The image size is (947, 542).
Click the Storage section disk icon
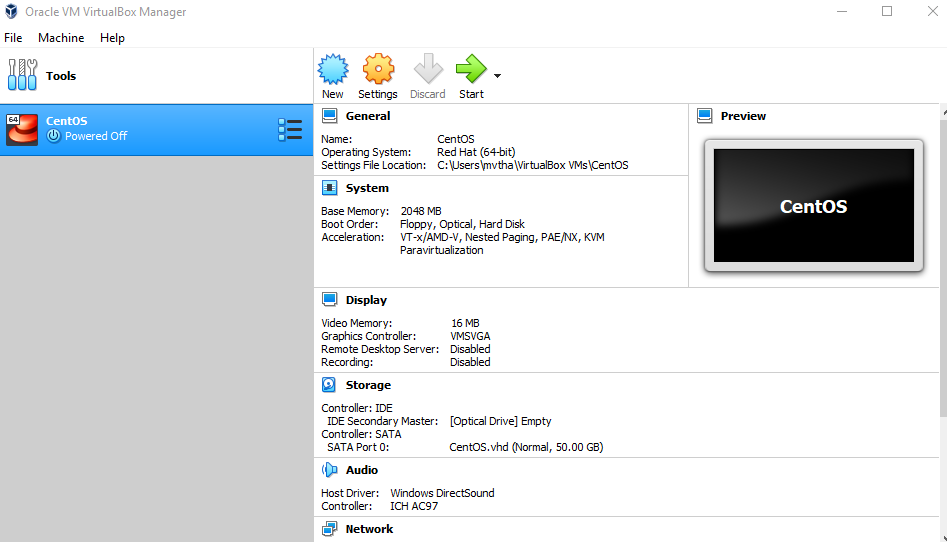click(x=329, y=385)
